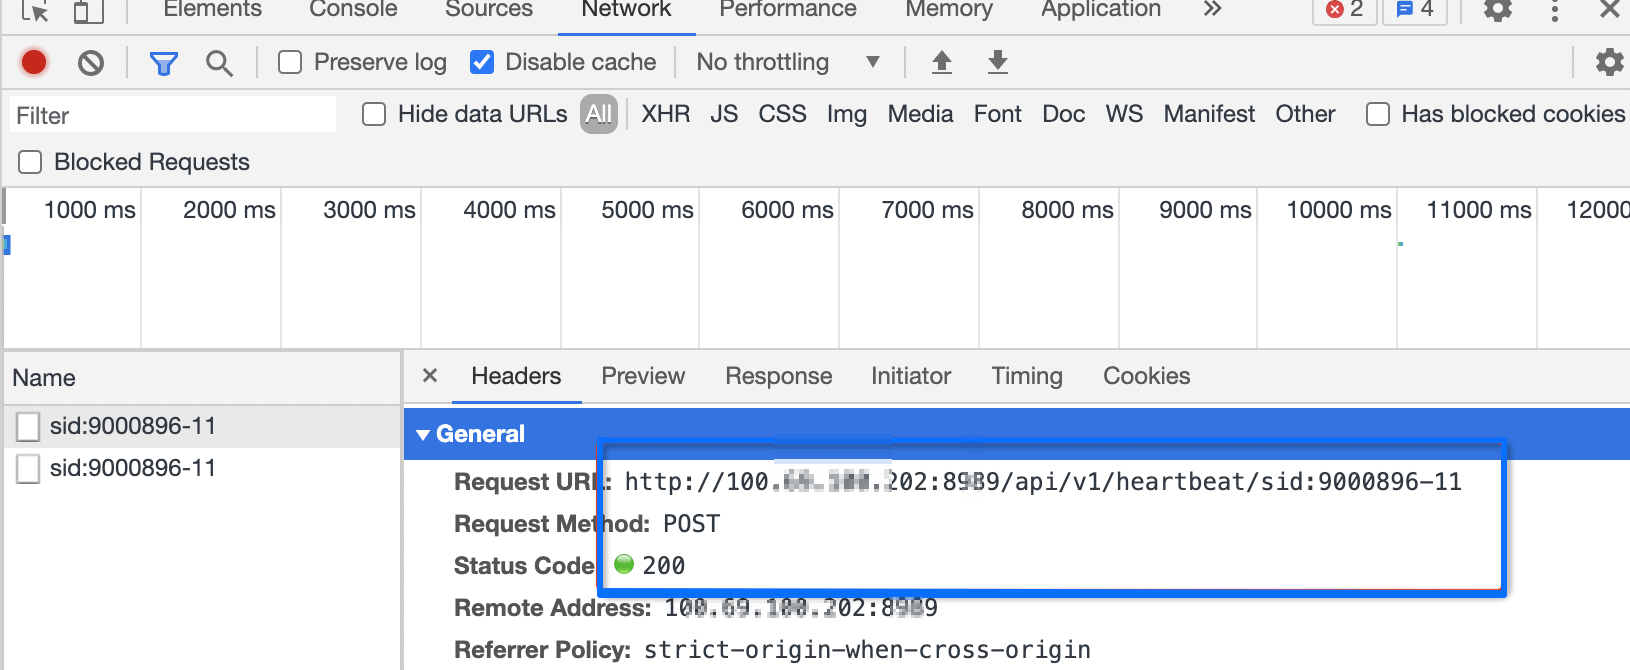Switch to the Console tab
Viewport: 1630px width, 670px height.
click(x=353, y=10)
